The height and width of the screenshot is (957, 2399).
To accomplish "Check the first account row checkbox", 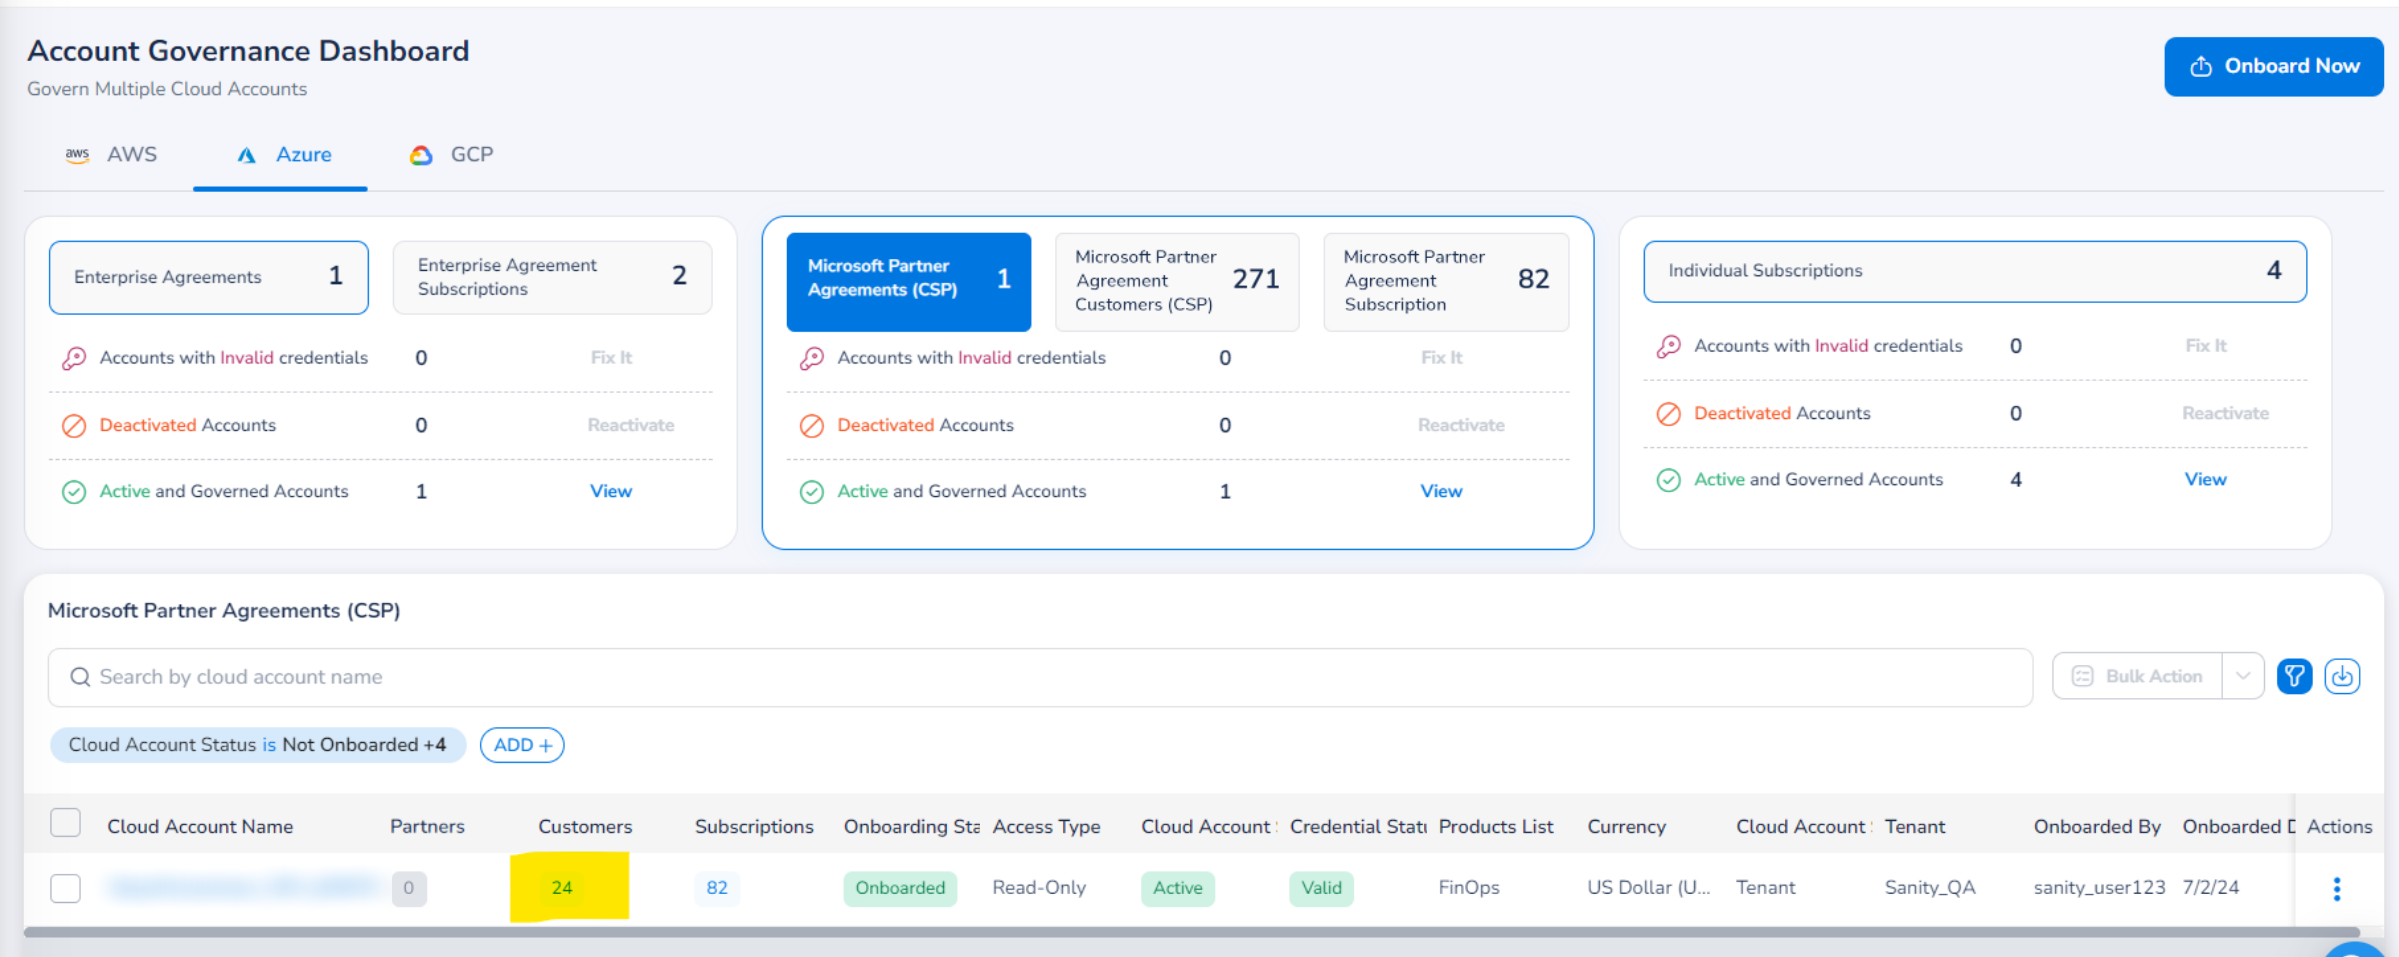I will pos(65,888).
